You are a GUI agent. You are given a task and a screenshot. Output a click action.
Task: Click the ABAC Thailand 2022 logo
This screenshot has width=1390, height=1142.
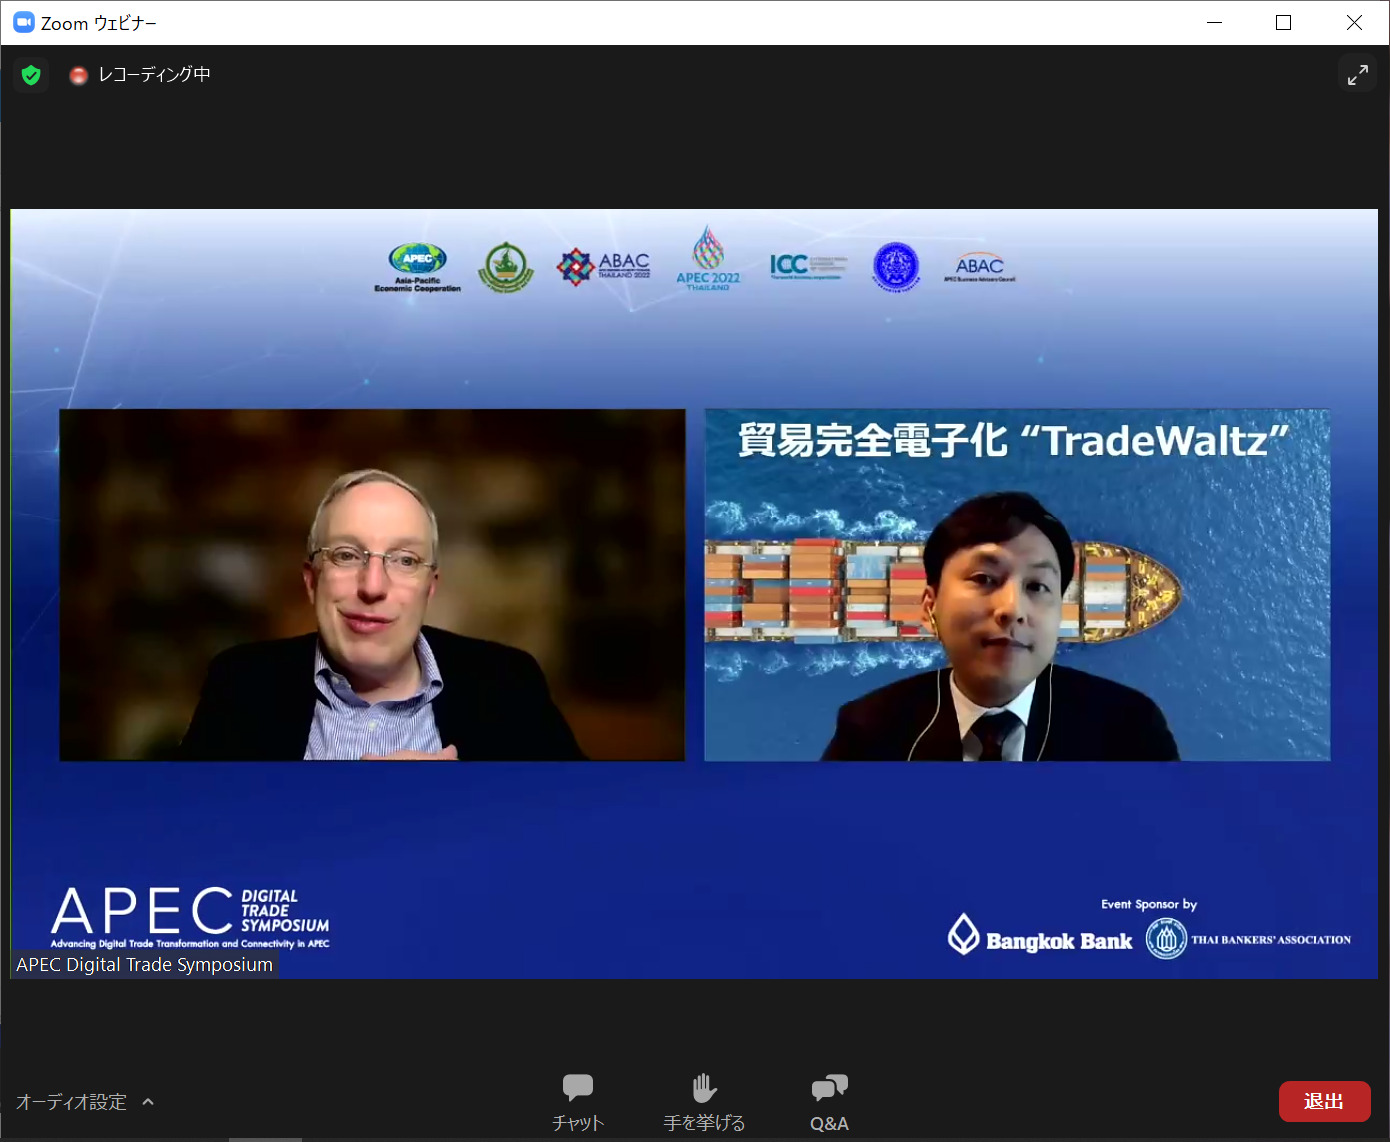point(603,267)
